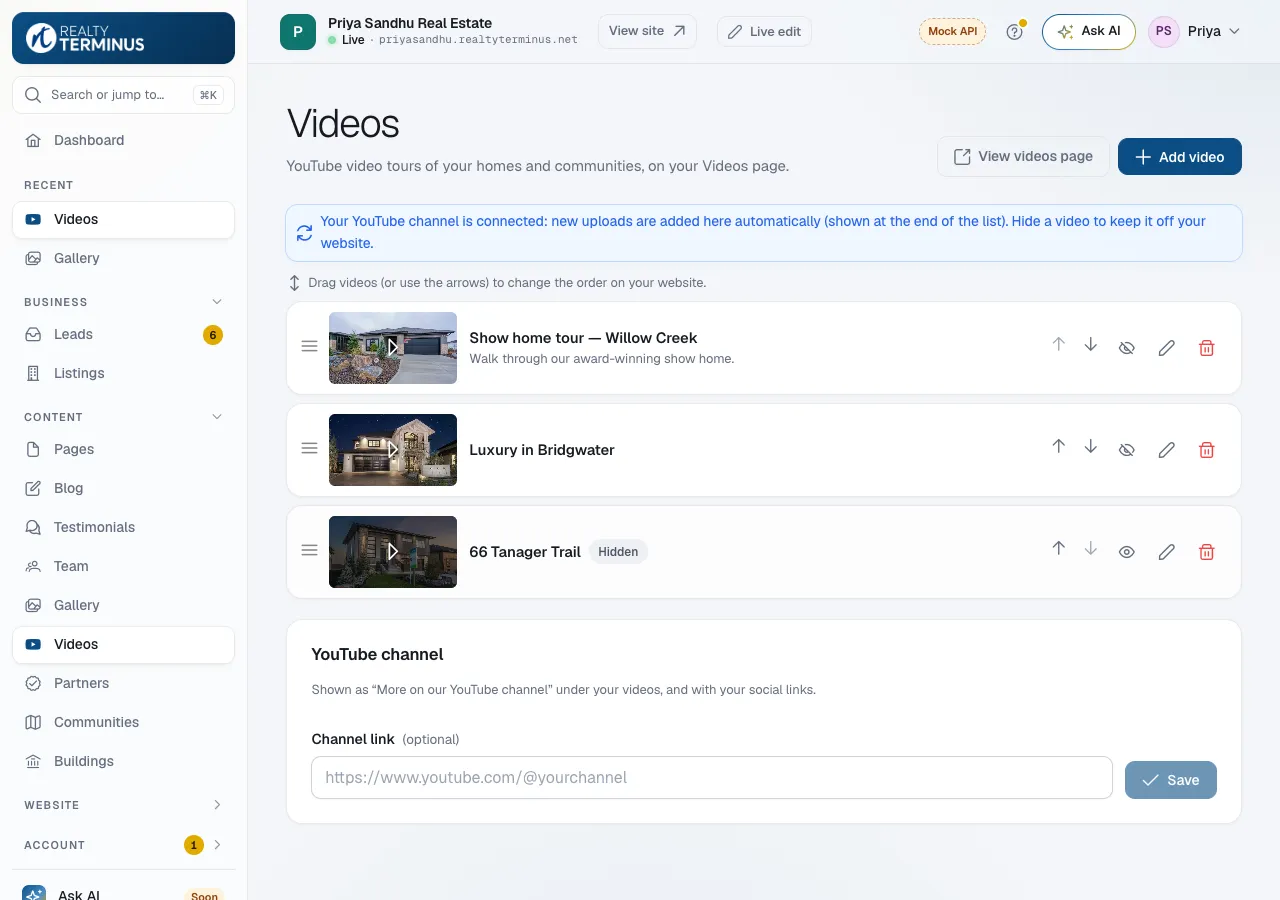Image resolution: width=1280 pixels, height=900 pixels.
Task: Open Communities in the sidebar
Action: pyautogui.click(x=123, y=722)
